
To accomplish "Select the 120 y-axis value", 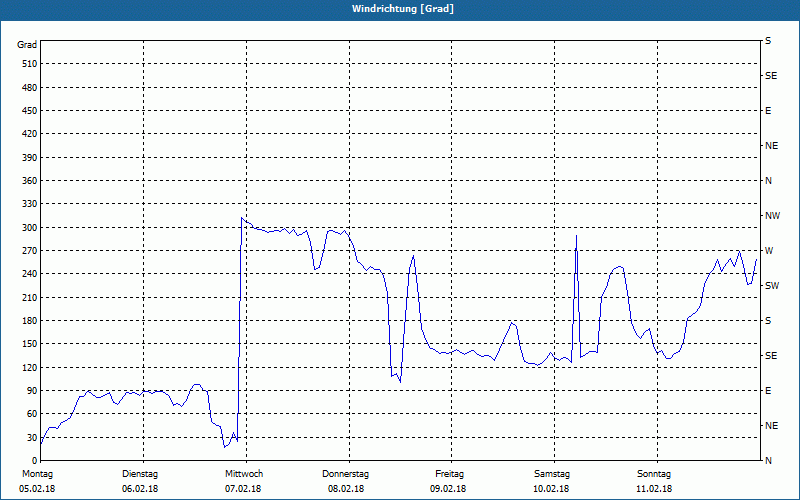I will point(30,367).
